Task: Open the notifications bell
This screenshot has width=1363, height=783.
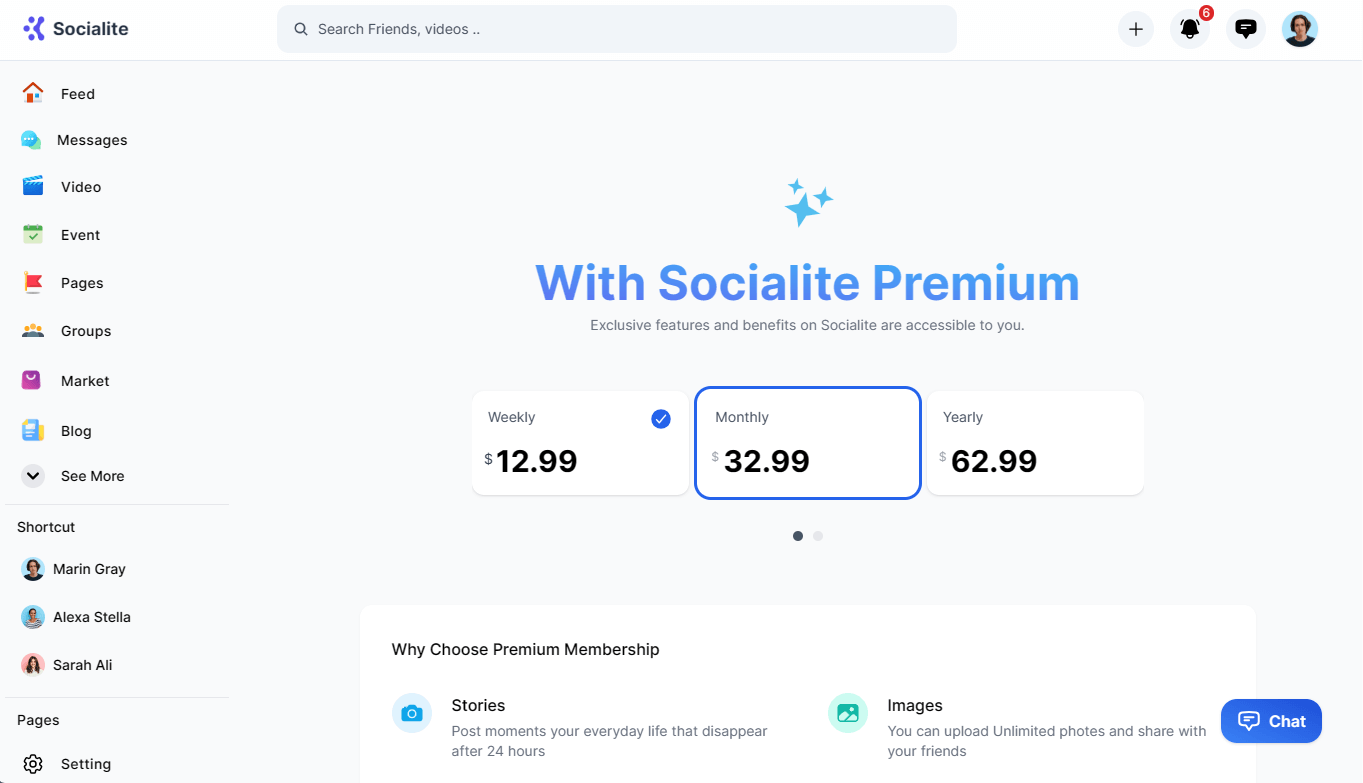Action: click(x=1189, y=29)
